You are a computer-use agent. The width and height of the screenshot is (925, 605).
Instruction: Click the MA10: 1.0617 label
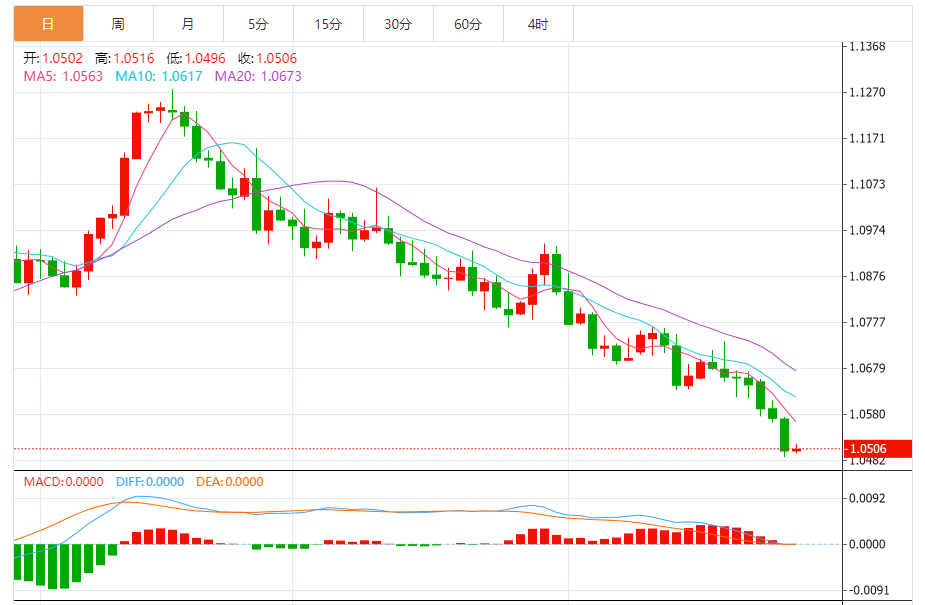pos(159,76)
